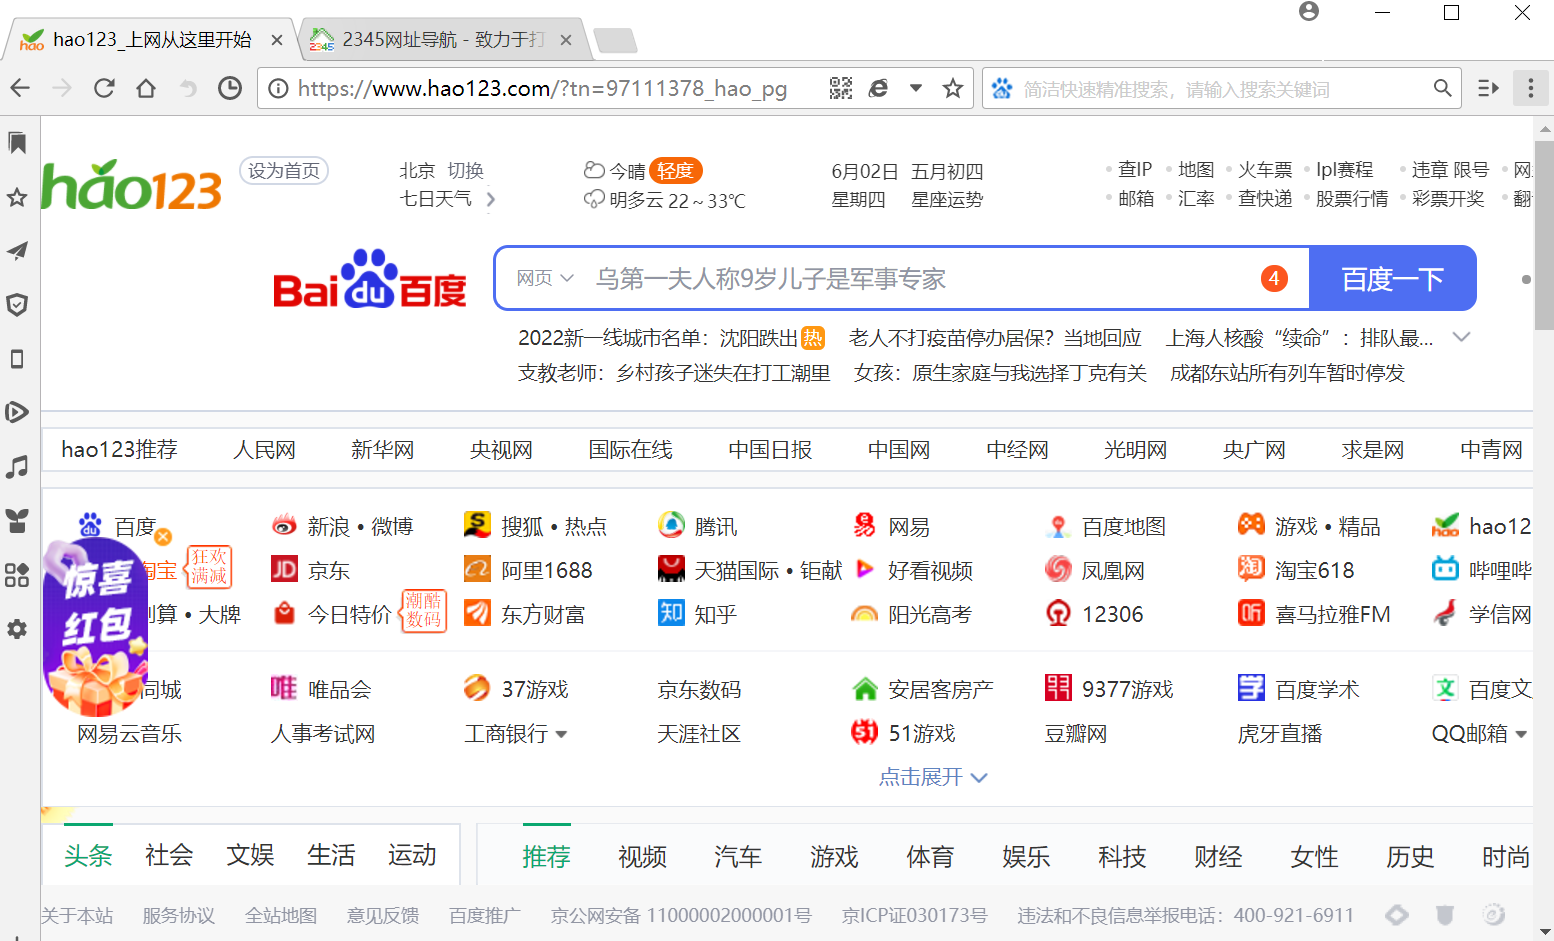1554x941 pixels.
Task: Open browsing history via the clock icon
Action: tap(230, 88)
